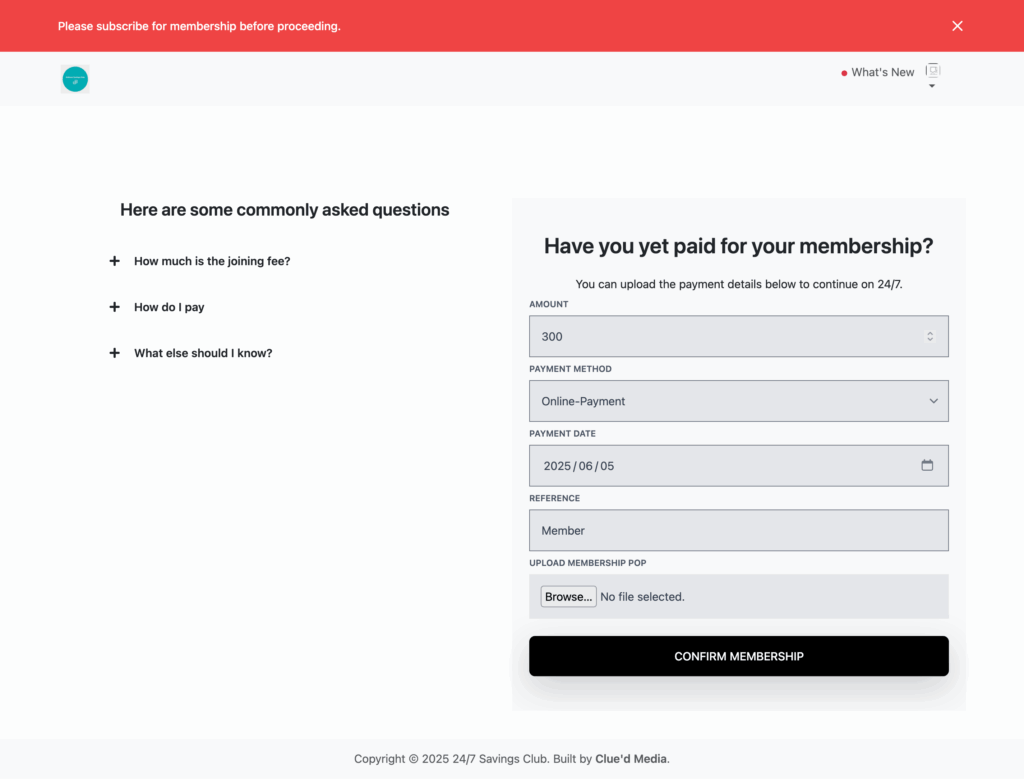Click the calendar icon in Payment Date field
The image size is (1024, 779).
927,465
